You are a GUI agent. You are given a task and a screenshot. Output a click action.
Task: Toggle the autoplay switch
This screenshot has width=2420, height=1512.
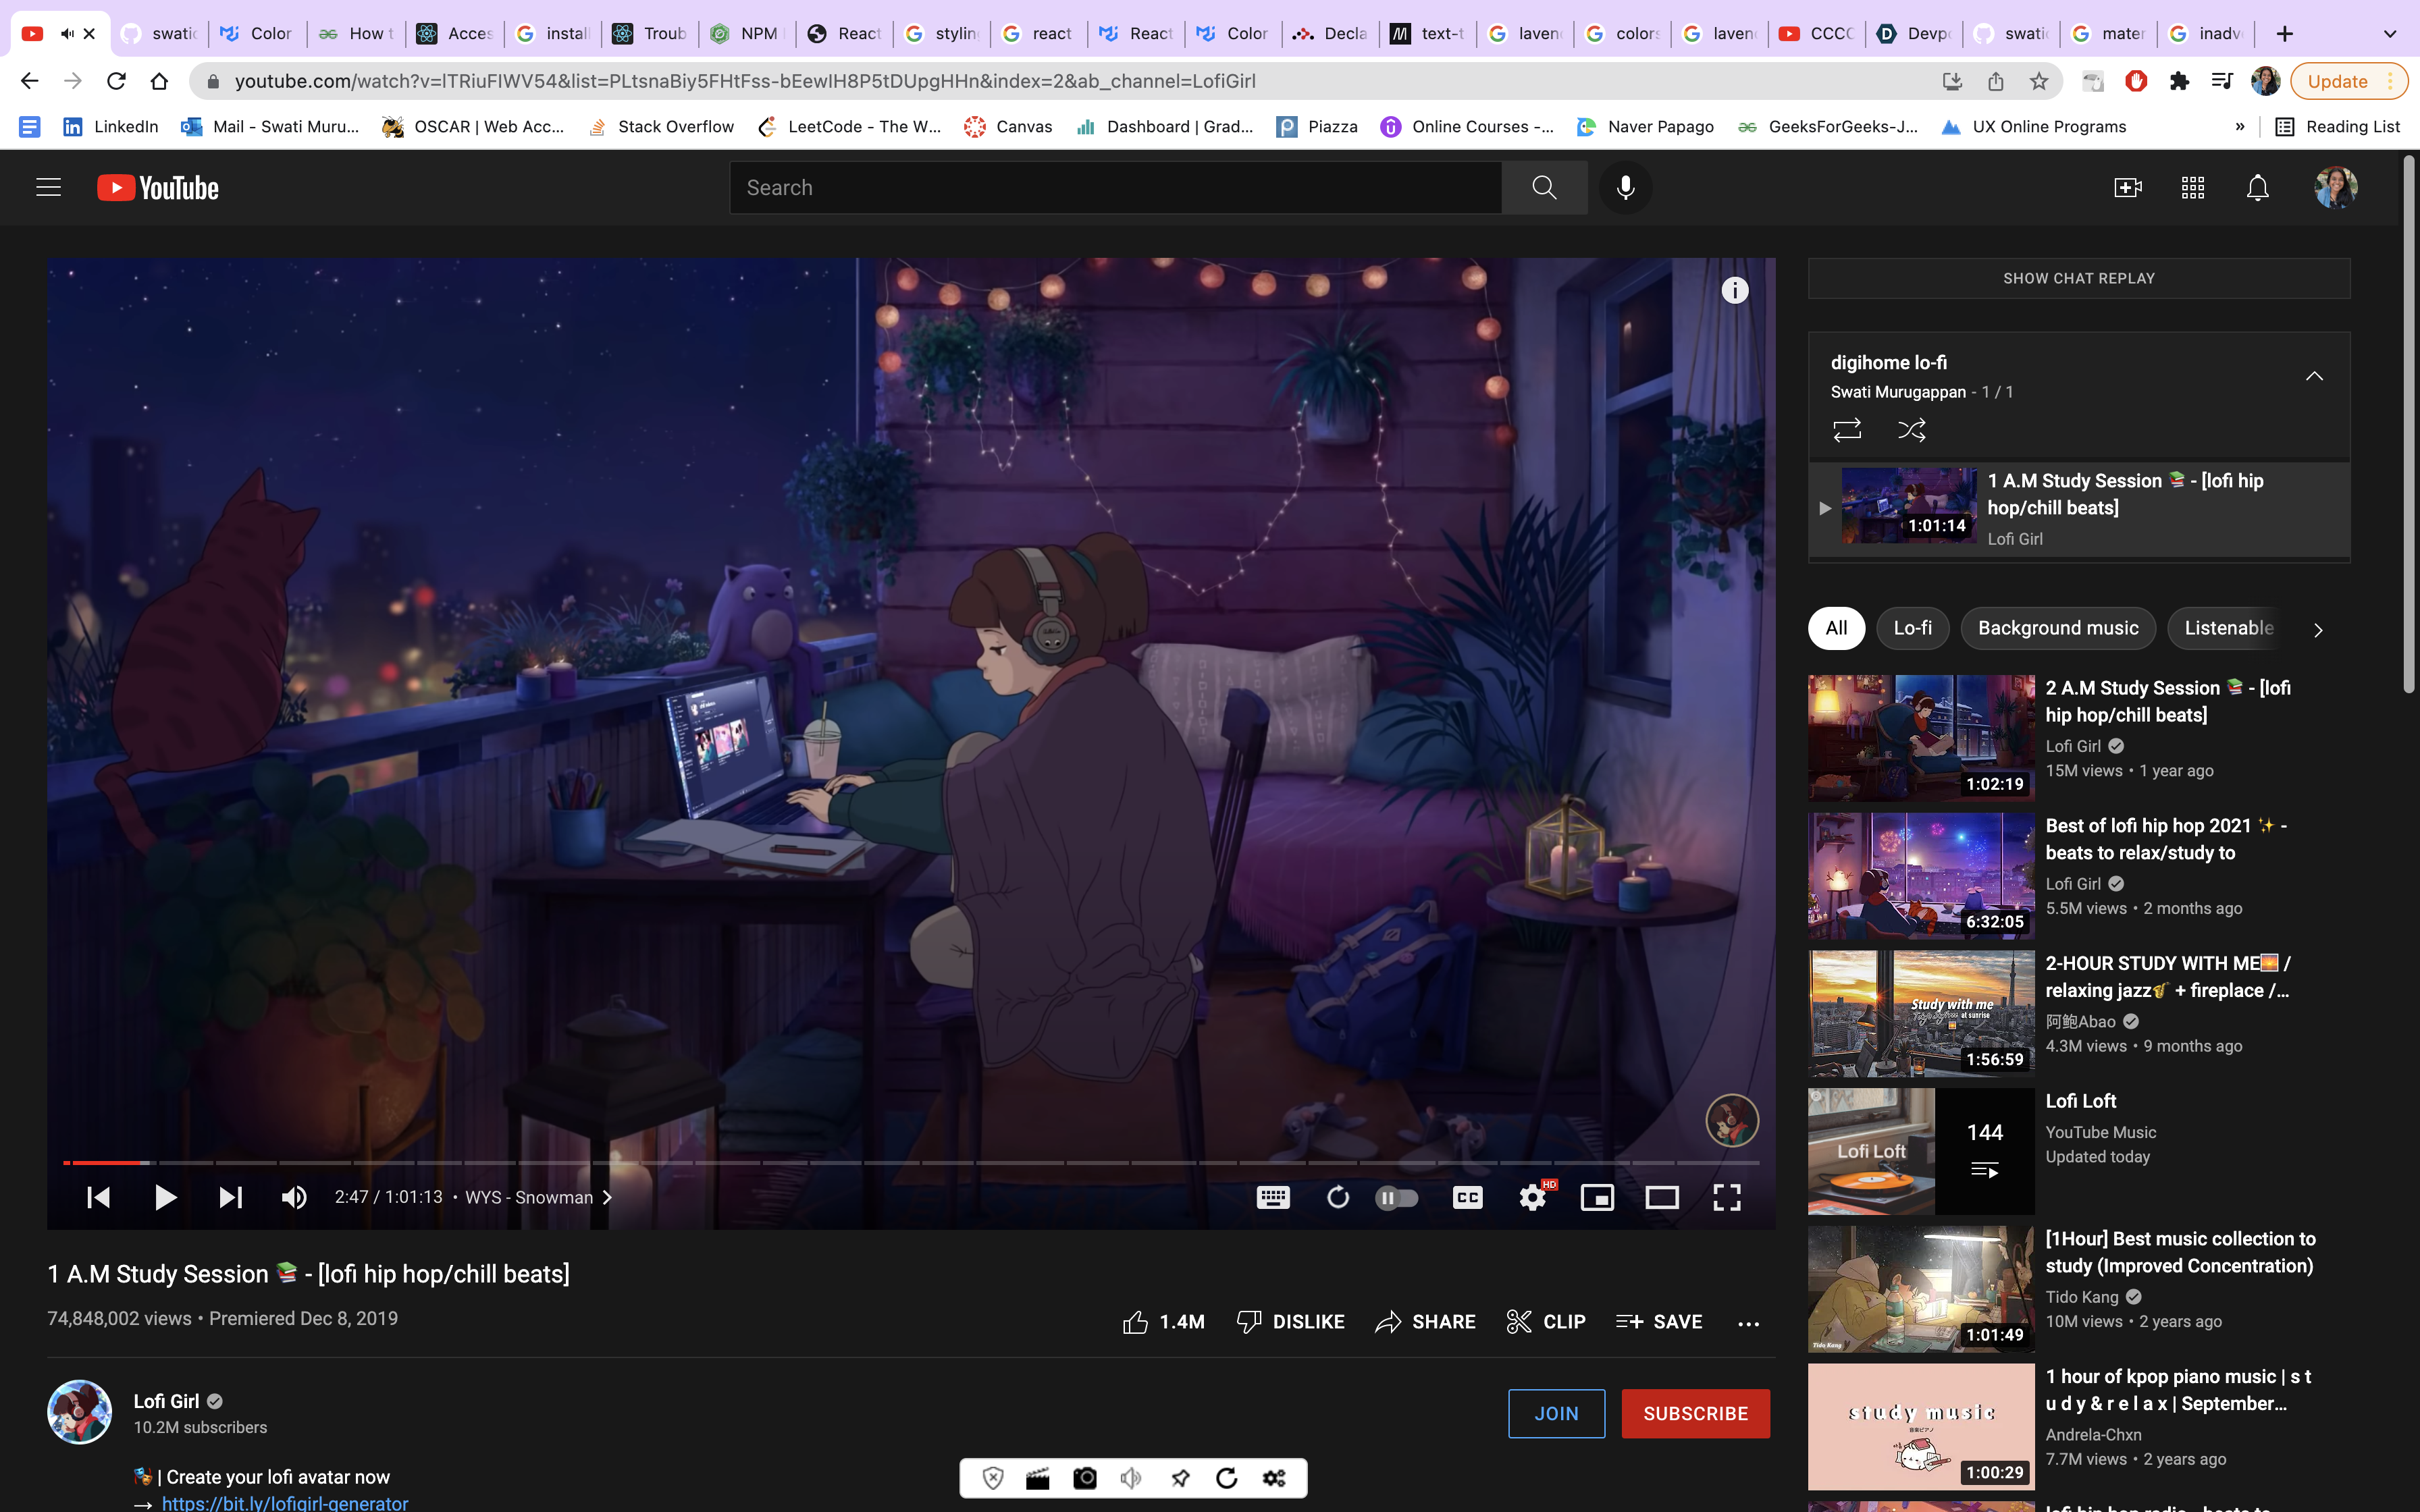tap(1397, 1197)
